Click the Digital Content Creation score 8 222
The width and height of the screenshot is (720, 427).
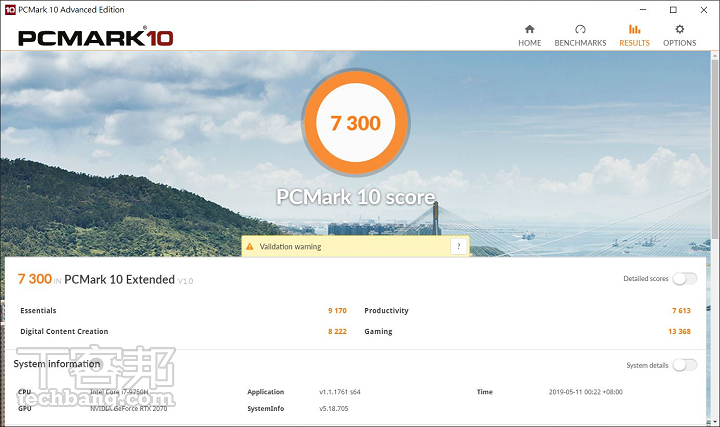[337, 331]
